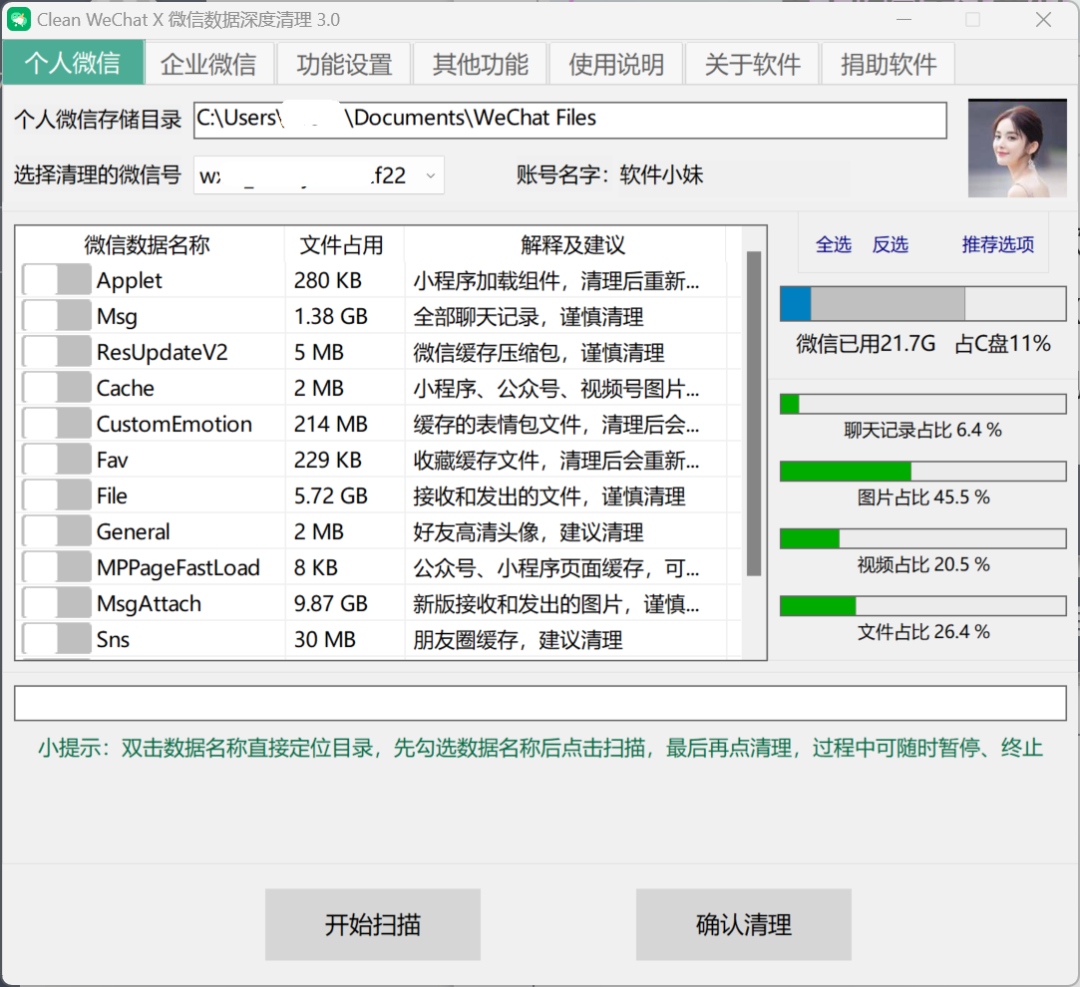The image size is (1080, 987).
Task: Toggle the Msg row switch
Action: pos(56,316)
